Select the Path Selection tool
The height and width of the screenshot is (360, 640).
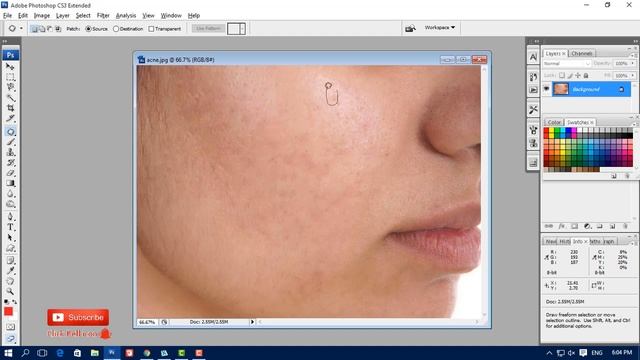10,238
